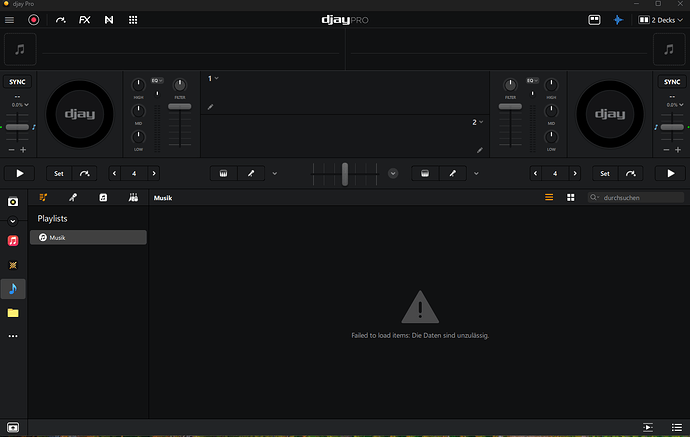Open the FX panel
The image size is (690, 437).
point(84,20)
